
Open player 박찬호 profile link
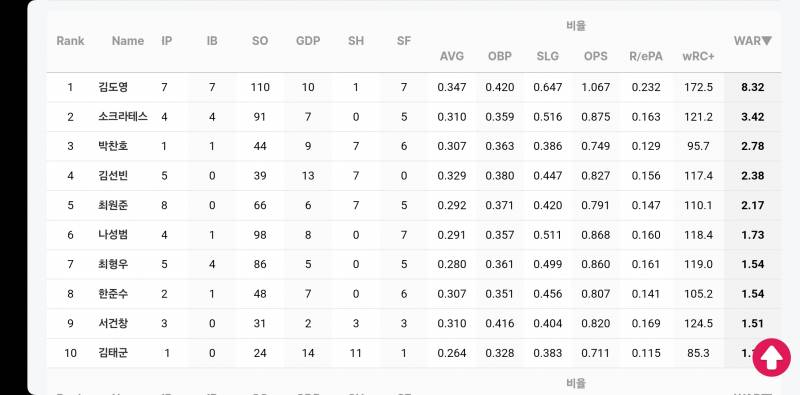tap(113, 146)
